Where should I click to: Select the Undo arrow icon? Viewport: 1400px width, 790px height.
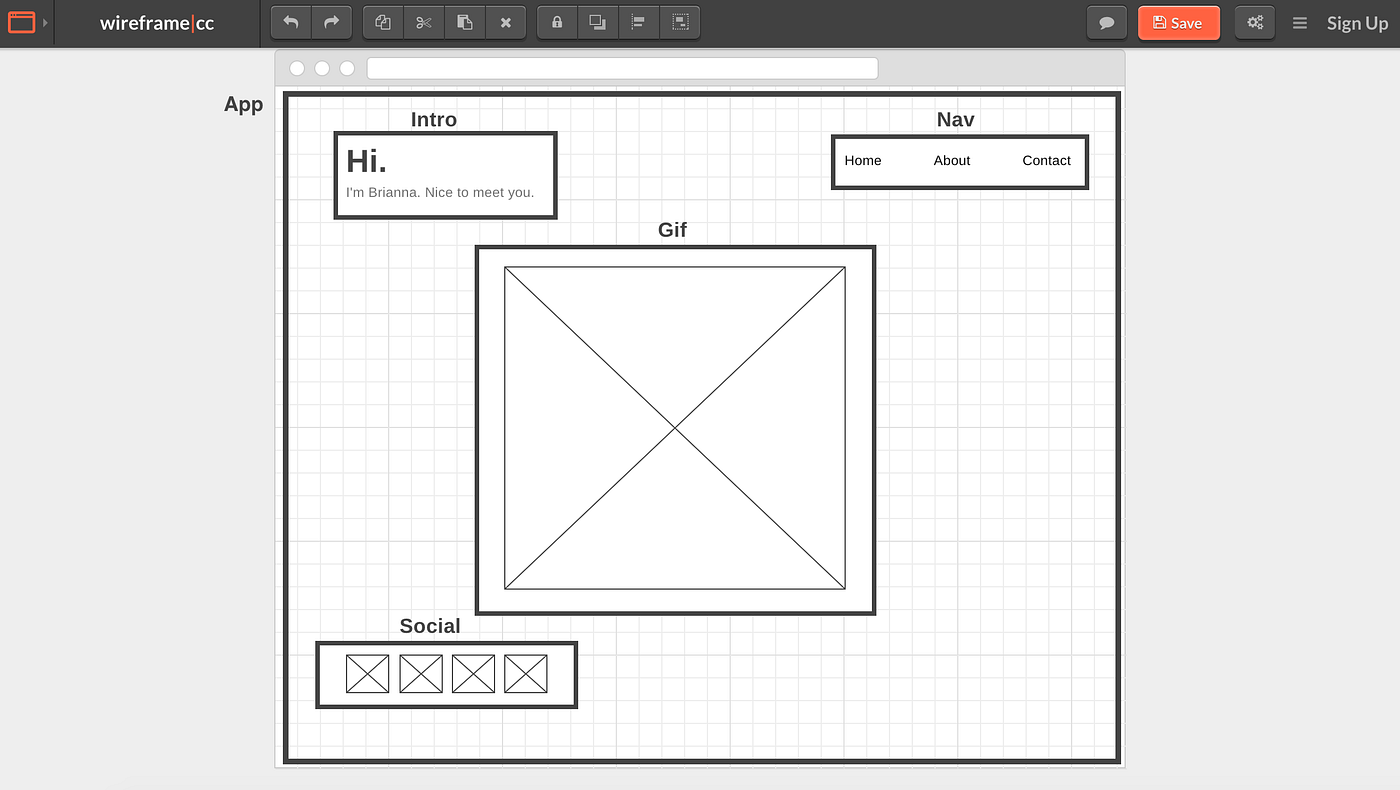click(290, 22)
